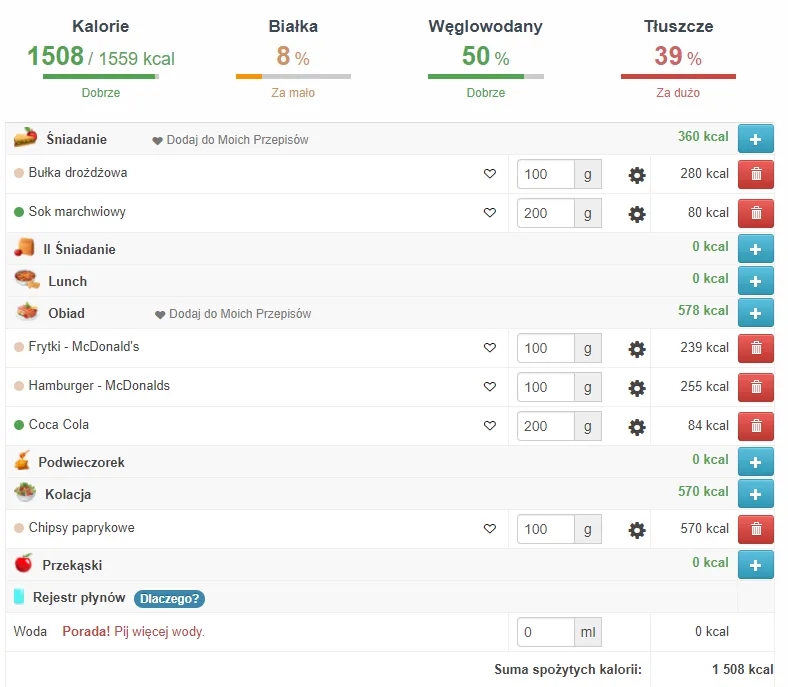The height and width of the screenshot is (687, 788).
Task: Open settings gear for Sok marchwiowy
Action: pos(636,213)
